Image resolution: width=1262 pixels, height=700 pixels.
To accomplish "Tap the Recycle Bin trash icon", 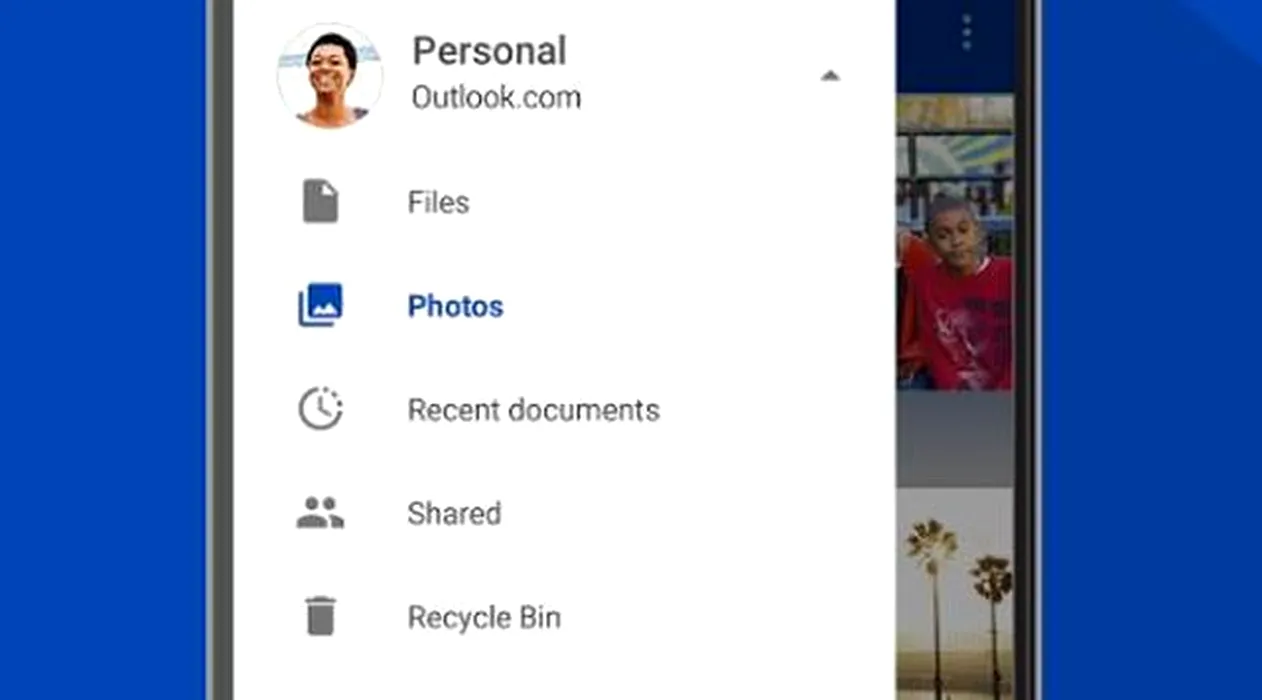I will 320,616.
